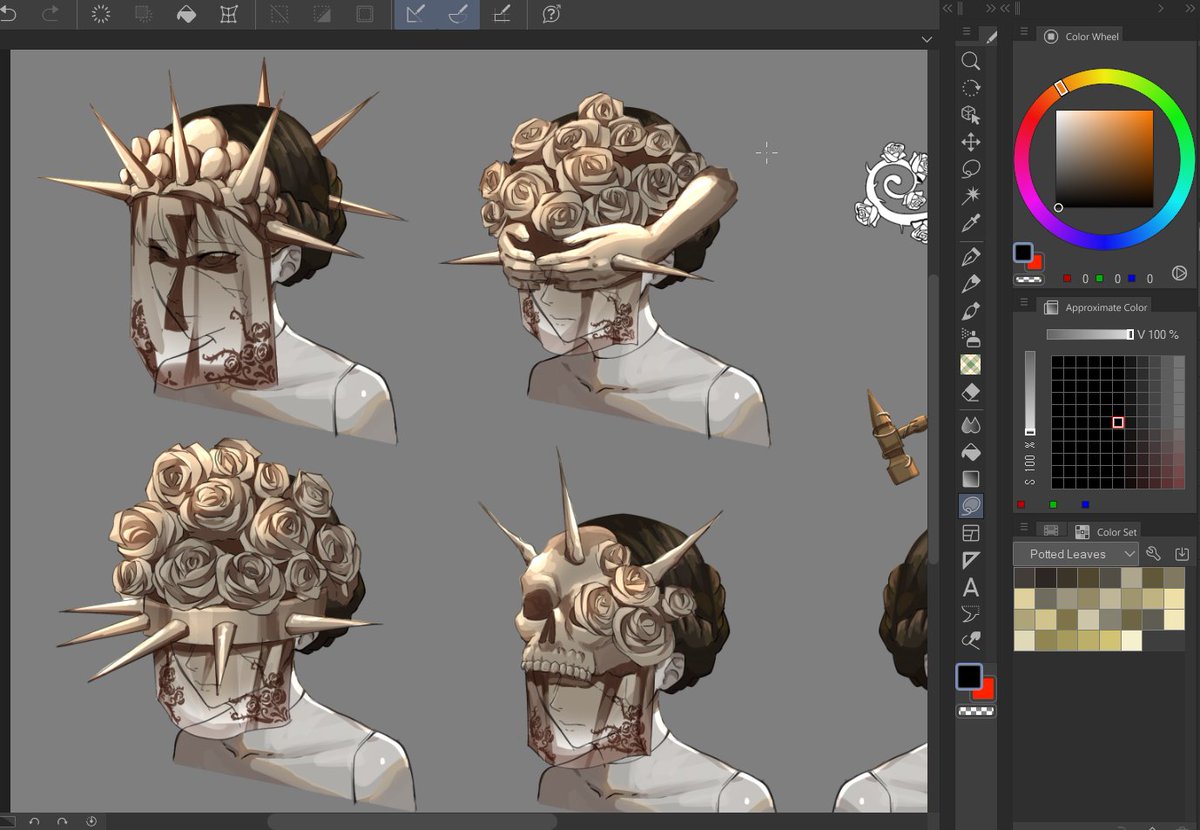Viewport: 1200px width, 830px height.
Task: Open the Potted Leaves palette dropdown
Action: coord(1075,553)
